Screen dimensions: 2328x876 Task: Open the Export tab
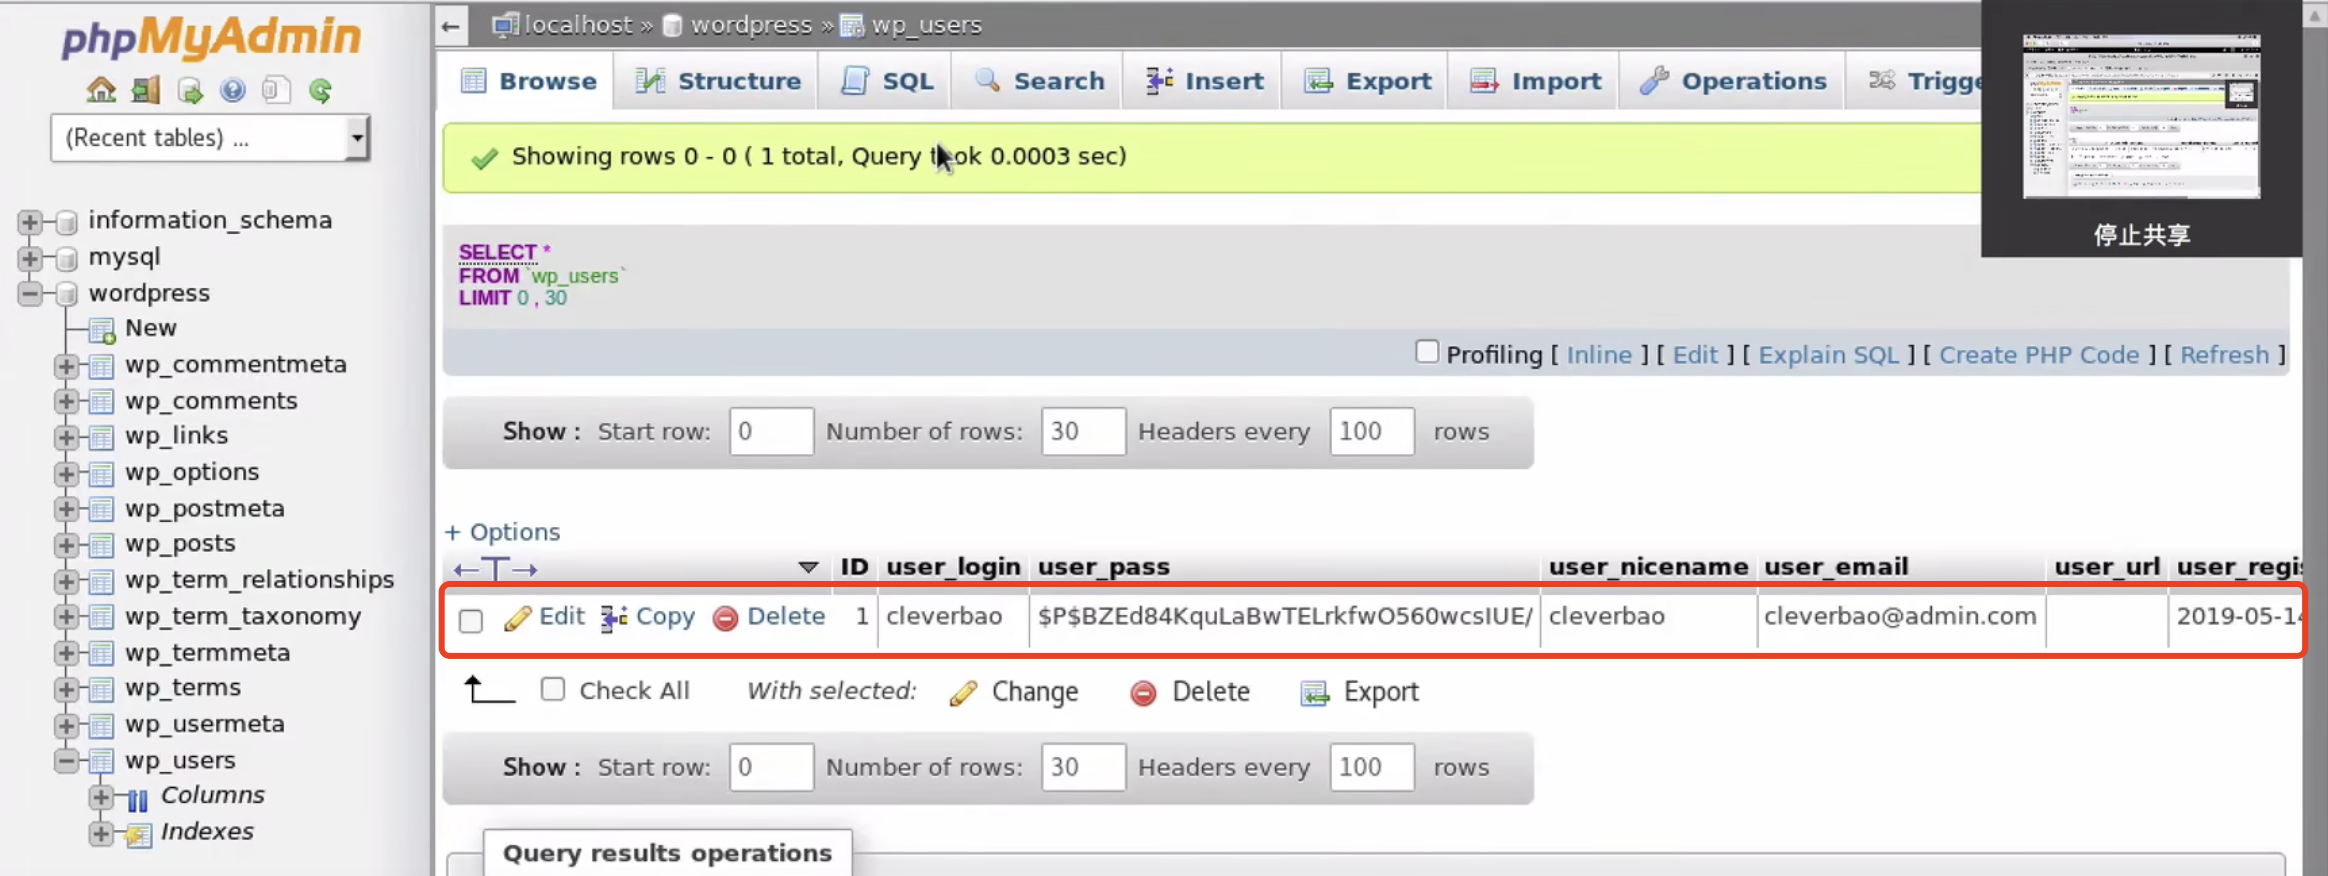1367,81
